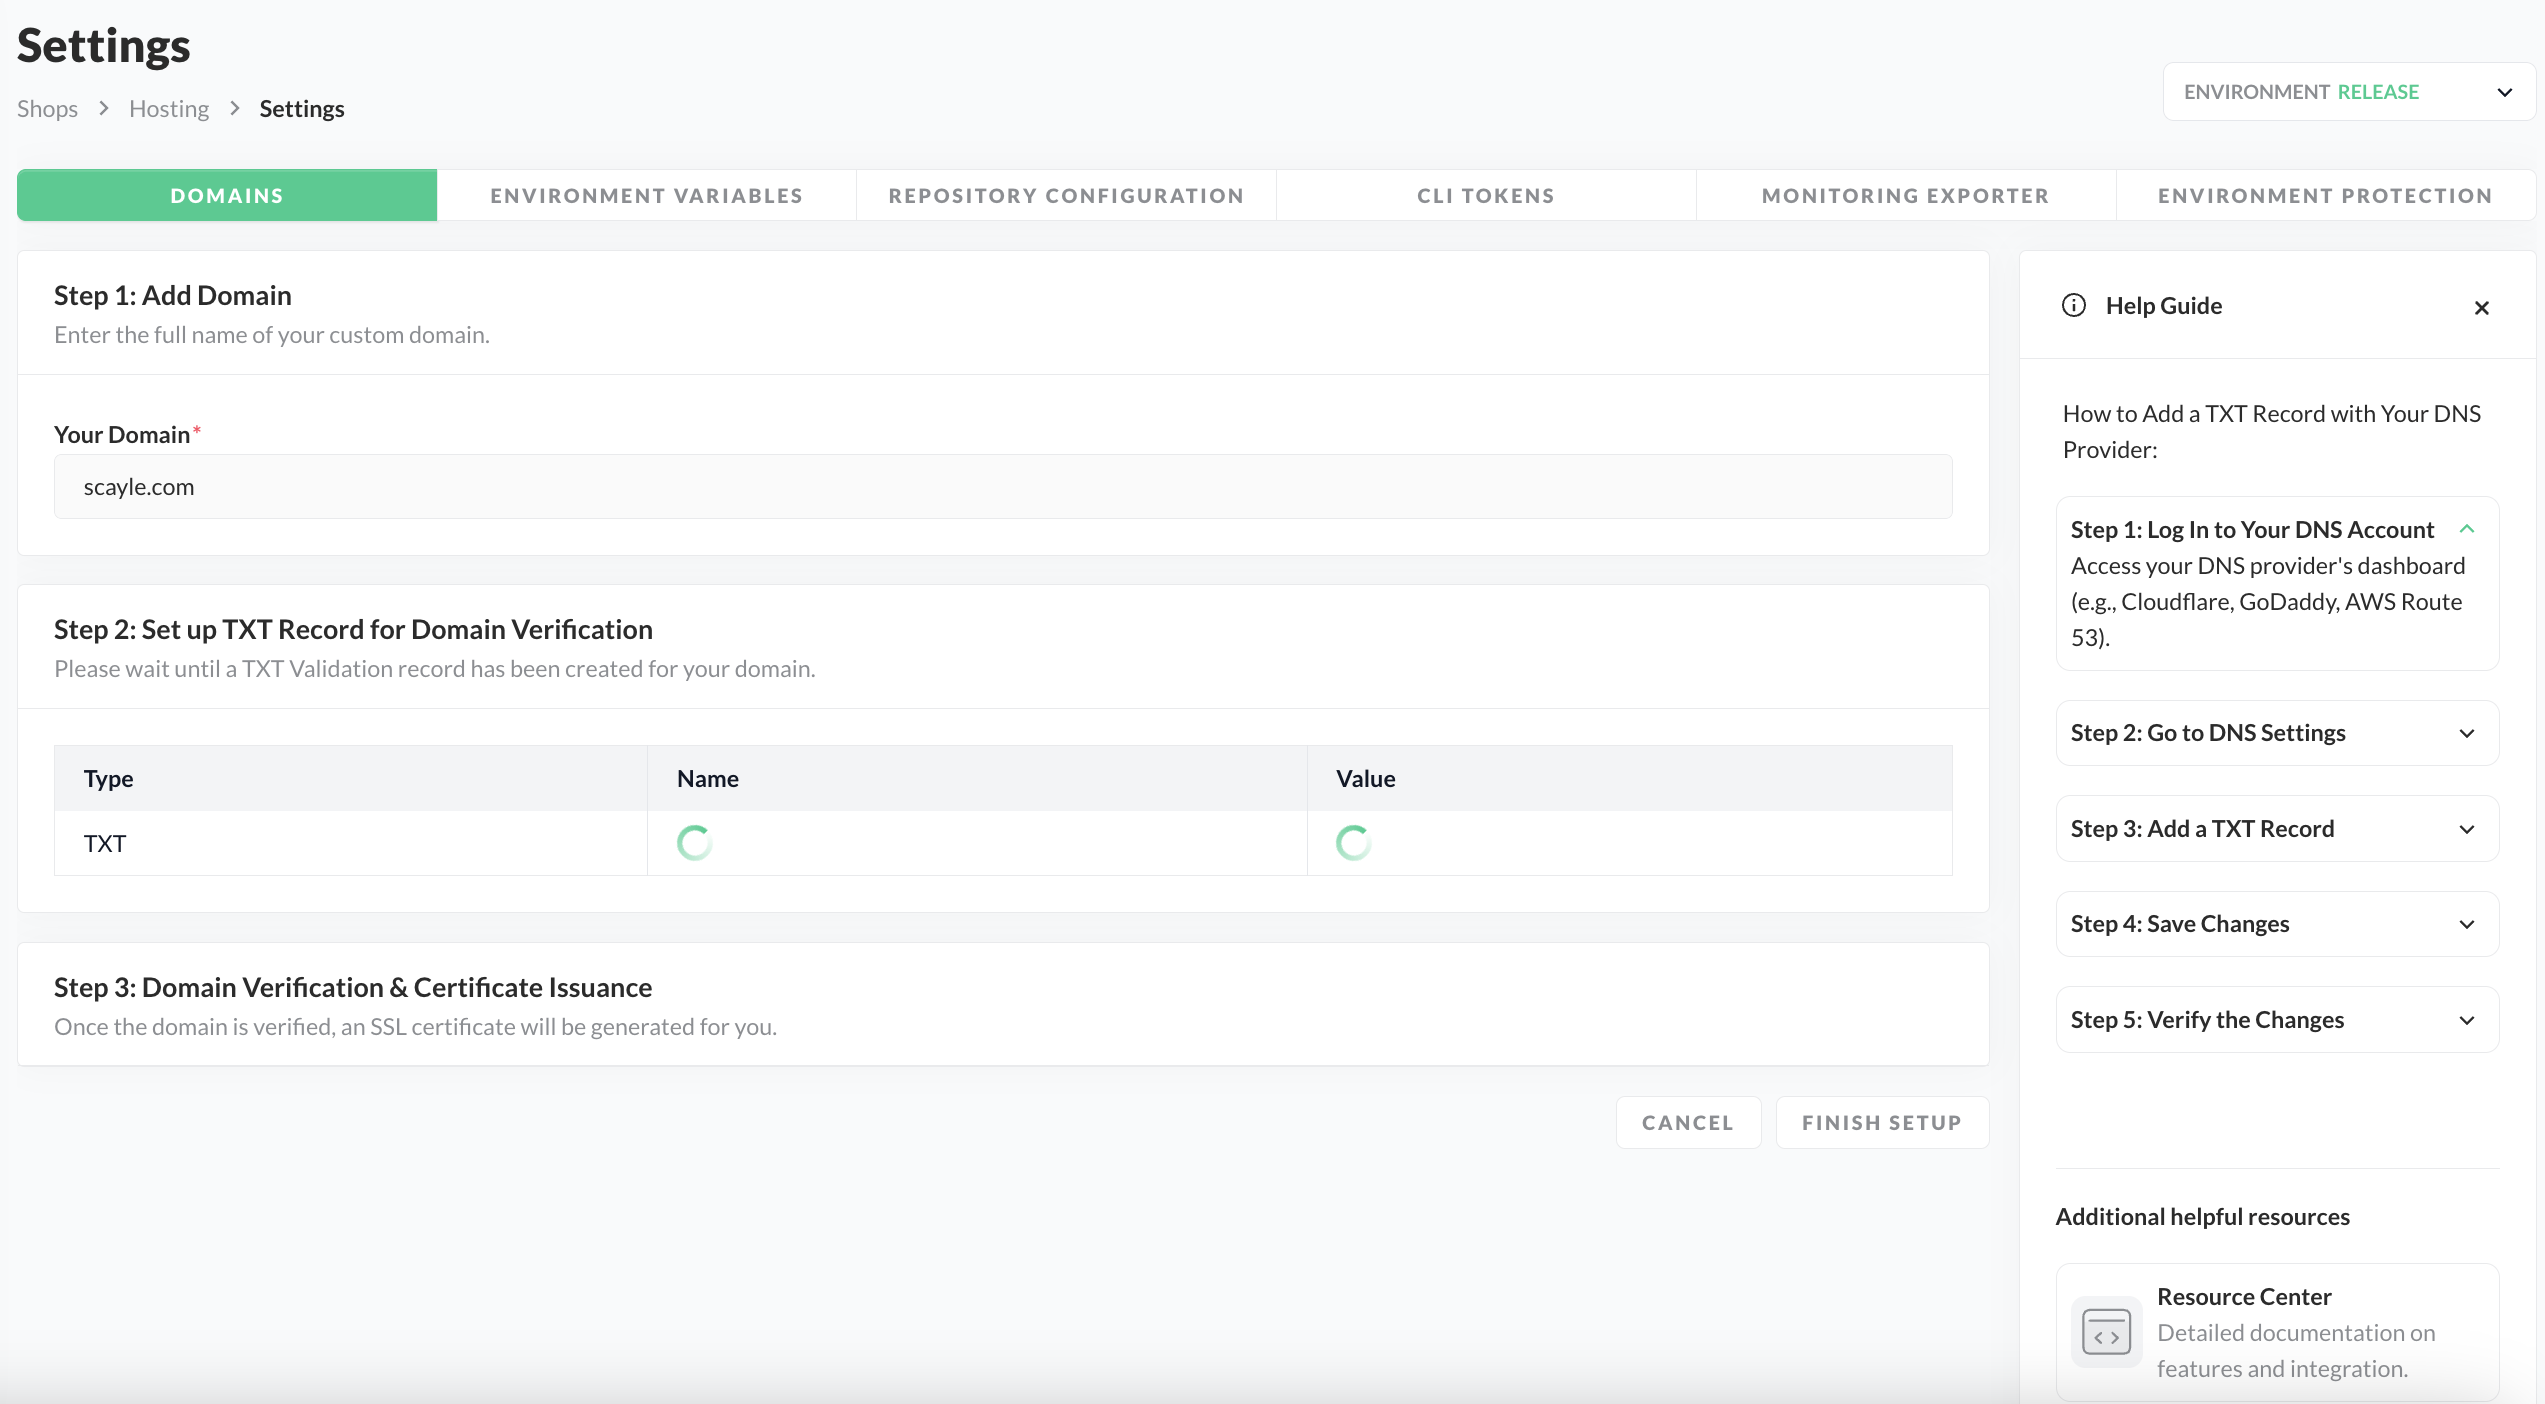2545x1404 pixels.
Task: Expand Step 5: Verify the Changes
Action: coord(2466,1020)
